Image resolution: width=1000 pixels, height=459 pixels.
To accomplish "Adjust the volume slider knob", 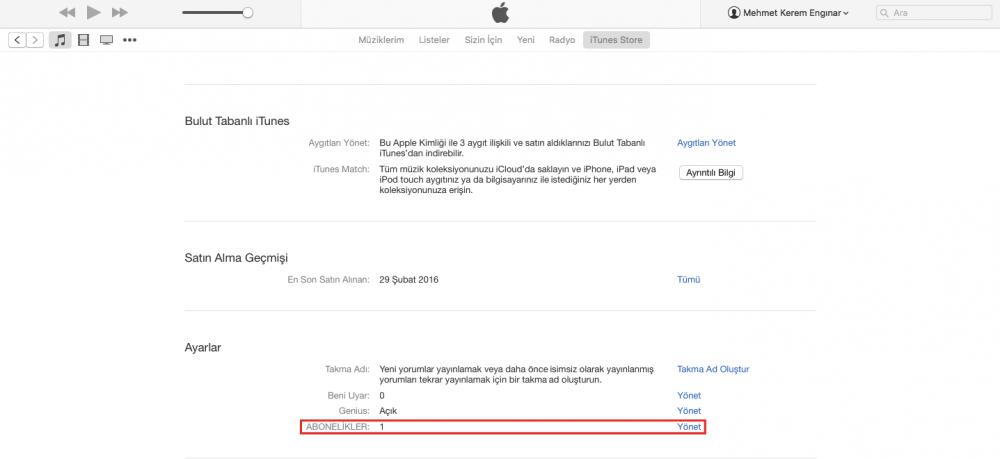I will coord(248,13).
